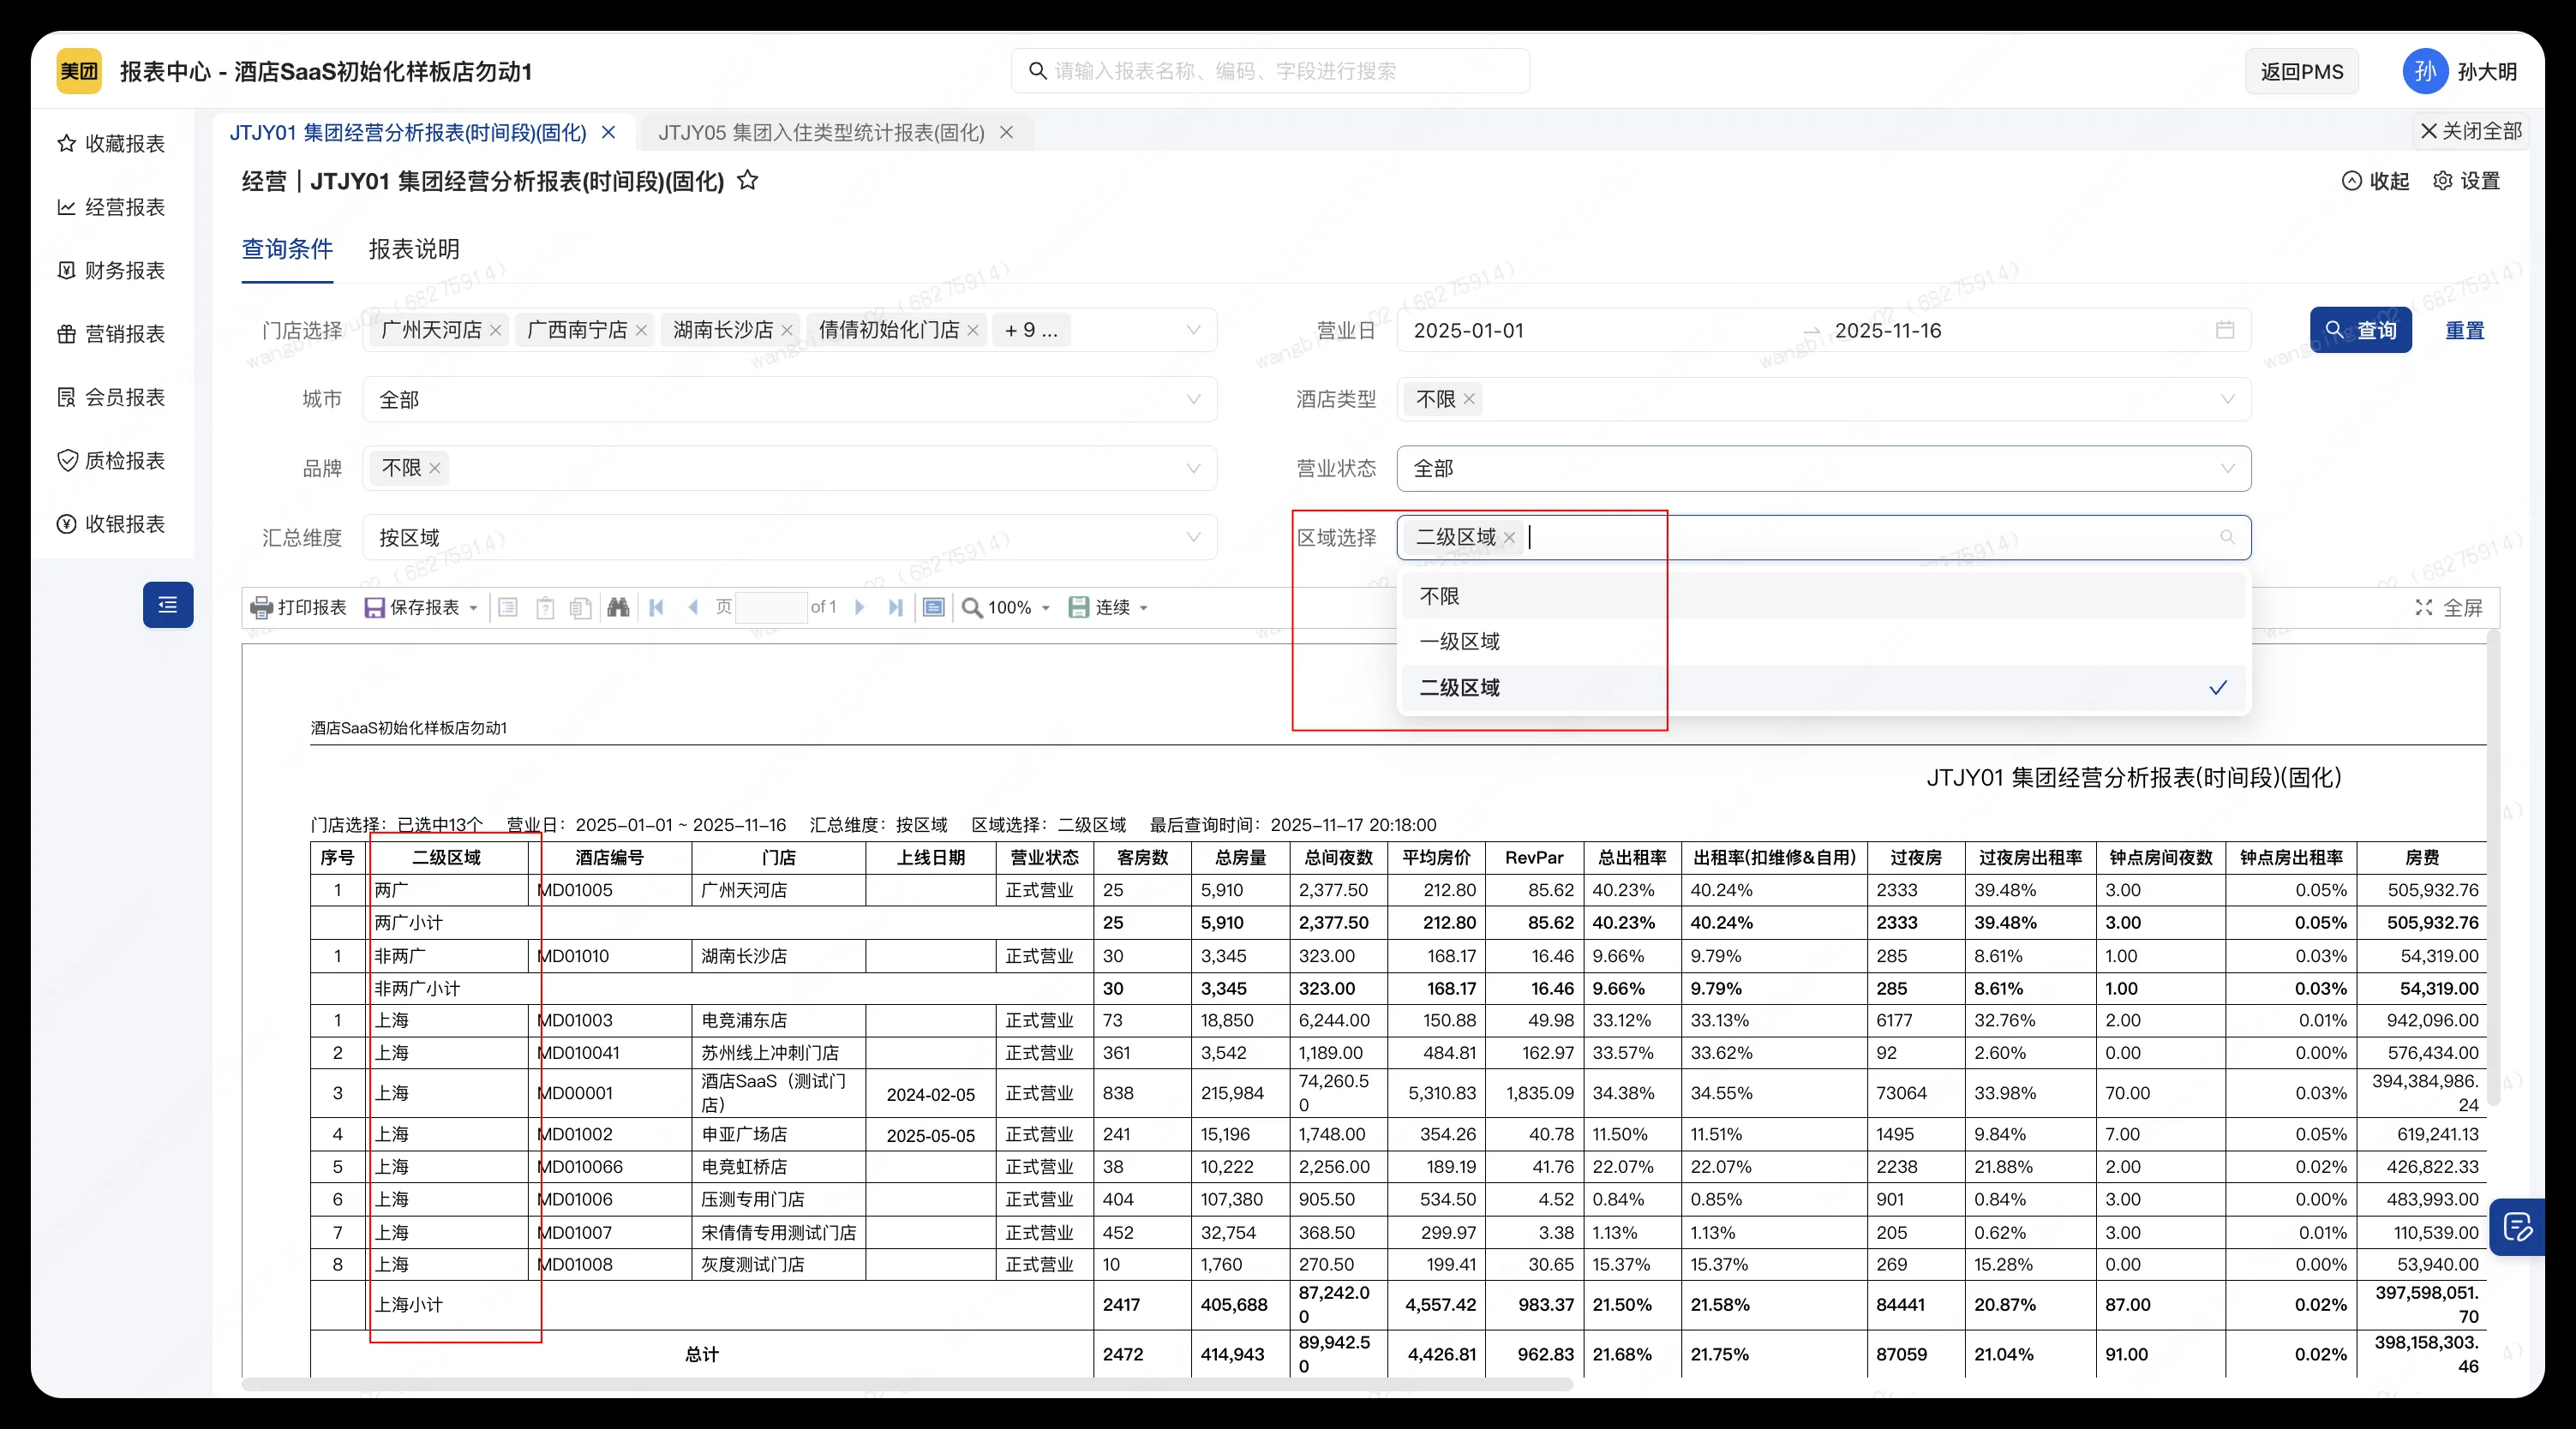Jump to first page using navigation icon

tap(656, 607)
